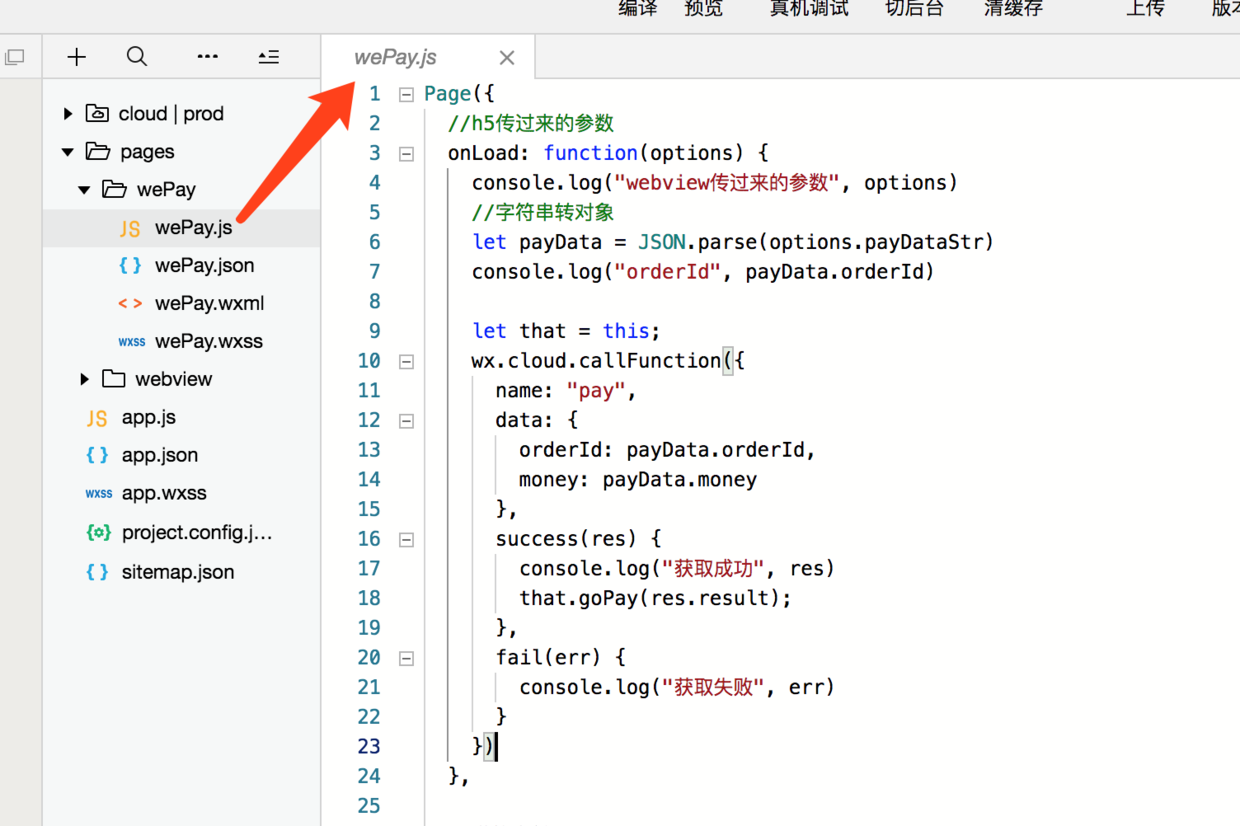1240x826 pixels.
Task: Click the 清缓存 clear cache button
Action: pos(1013,8)
